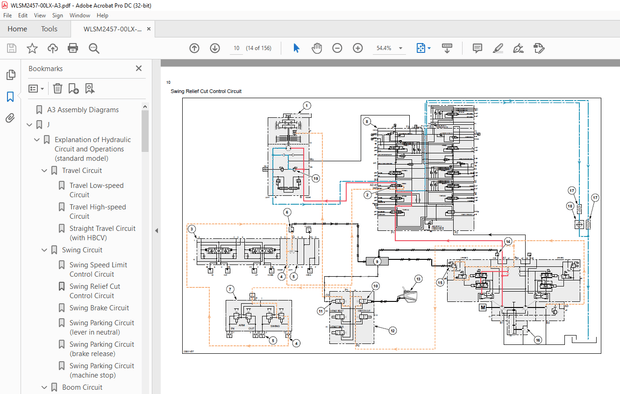Close the Bookmarks panel
620x394 pixels.
point(139,68)
